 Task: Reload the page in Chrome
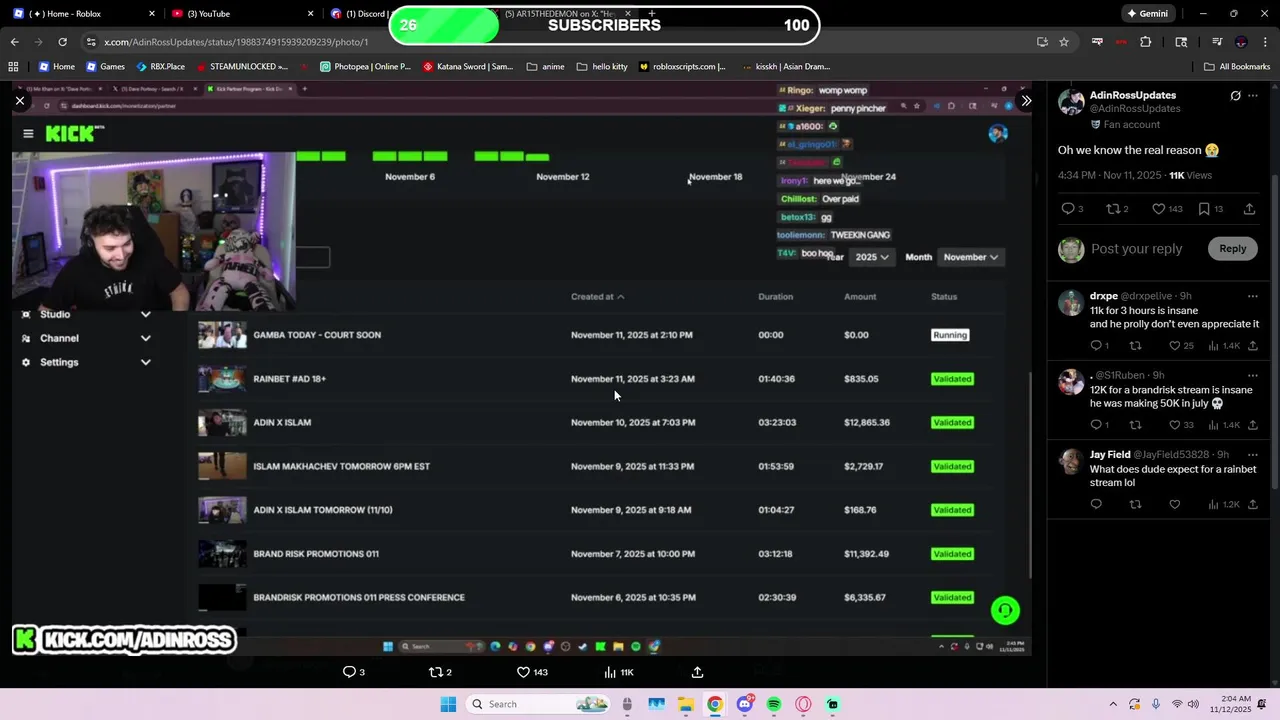(62, 42)
